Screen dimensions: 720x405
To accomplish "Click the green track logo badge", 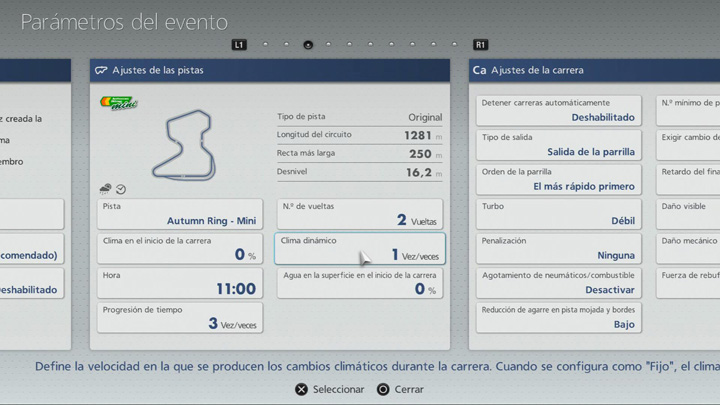I will coord(118,102).
